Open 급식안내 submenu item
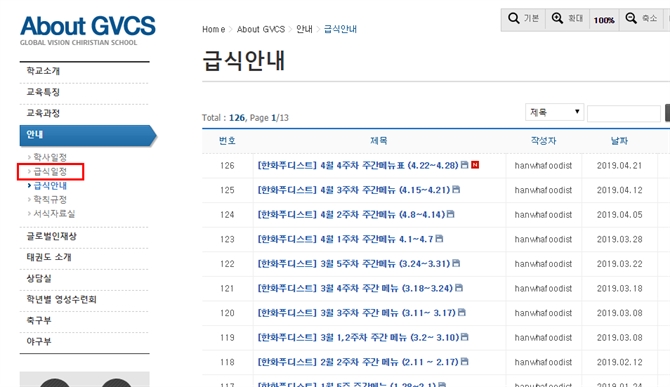The height and width of the screenshot is (387, 670). coord(50,185)
